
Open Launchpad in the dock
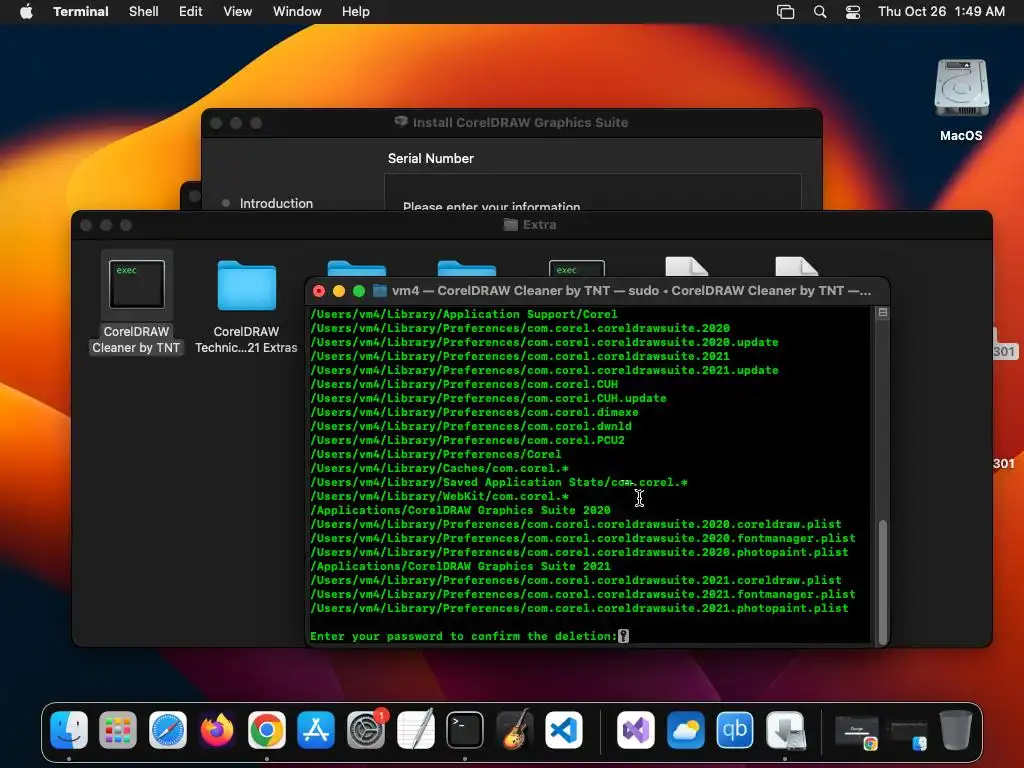[x=118, y=729]
